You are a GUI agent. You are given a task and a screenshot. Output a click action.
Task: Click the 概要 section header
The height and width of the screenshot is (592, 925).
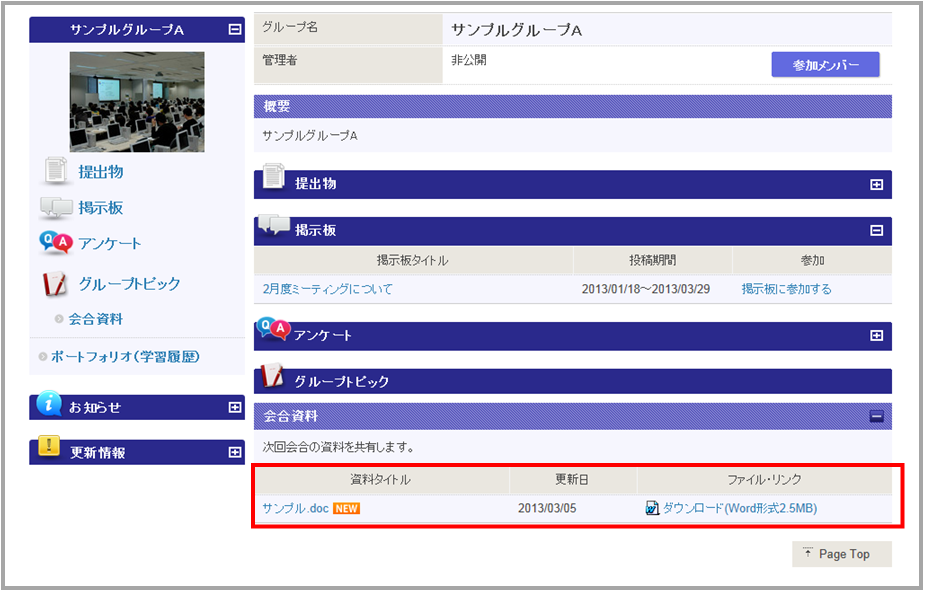click(x=573, y=107)
